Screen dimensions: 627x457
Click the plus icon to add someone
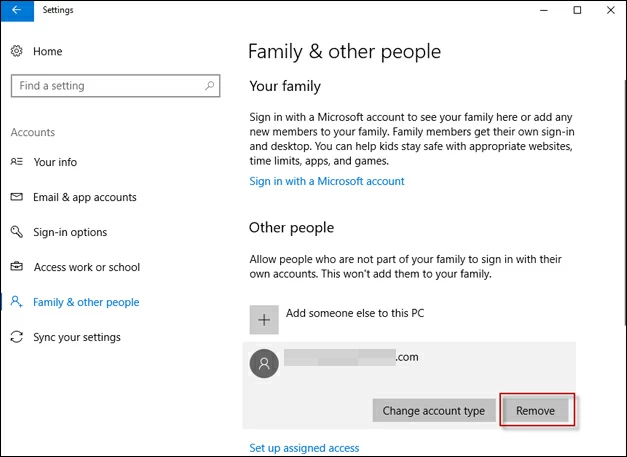[x=264, y=319]
